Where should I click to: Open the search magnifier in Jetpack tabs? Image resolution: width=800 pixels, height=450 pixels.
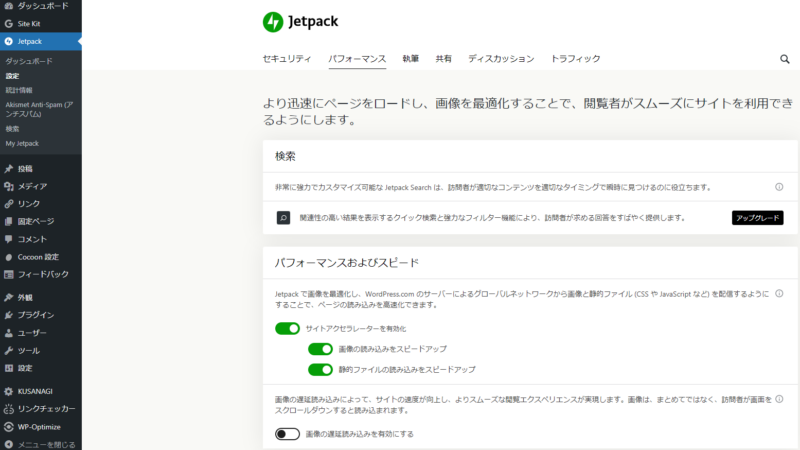click(784, 59)
